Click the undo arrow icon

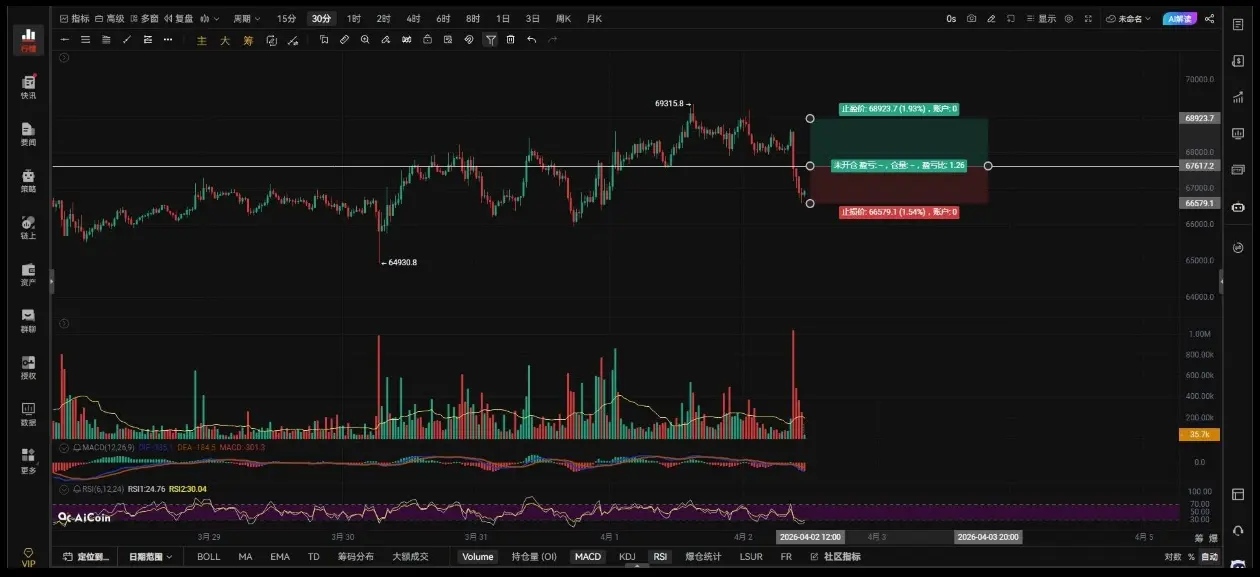[531, 39]
